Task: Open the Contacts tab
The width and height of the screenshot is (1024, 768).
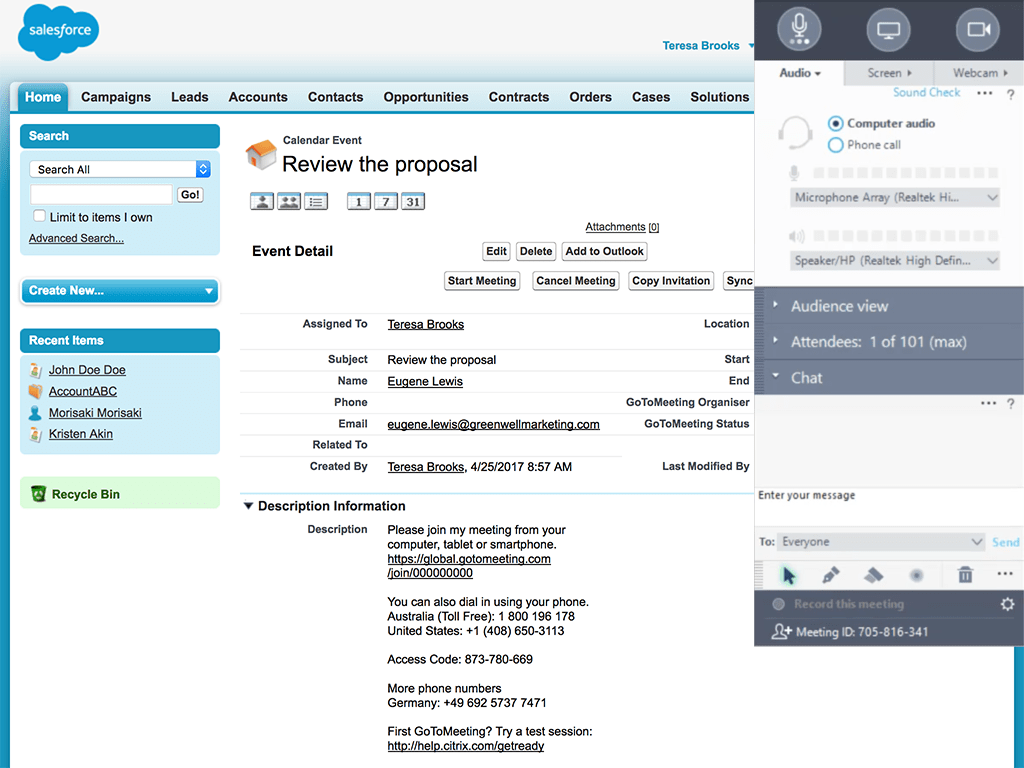Action: coord(335,97)
